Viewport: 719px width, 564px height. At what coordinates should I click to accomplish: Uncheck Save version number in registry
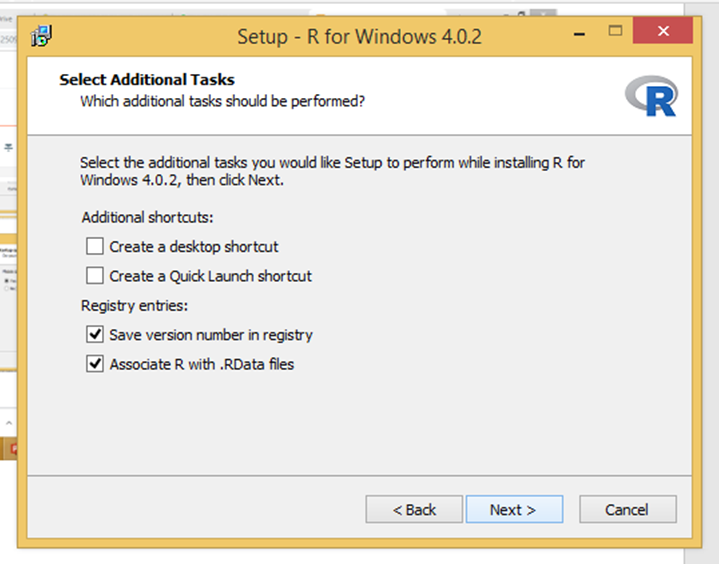coord(95,334)
